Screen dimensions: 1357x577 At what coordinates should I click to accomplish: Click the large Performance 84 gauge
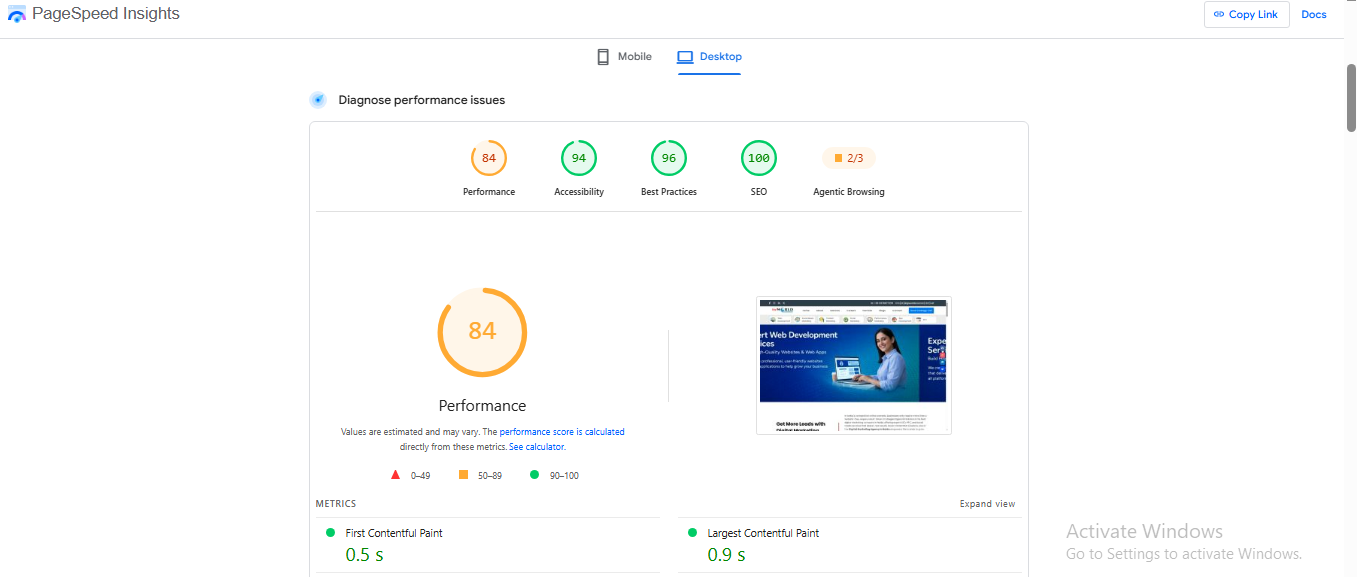click(482, 332)
